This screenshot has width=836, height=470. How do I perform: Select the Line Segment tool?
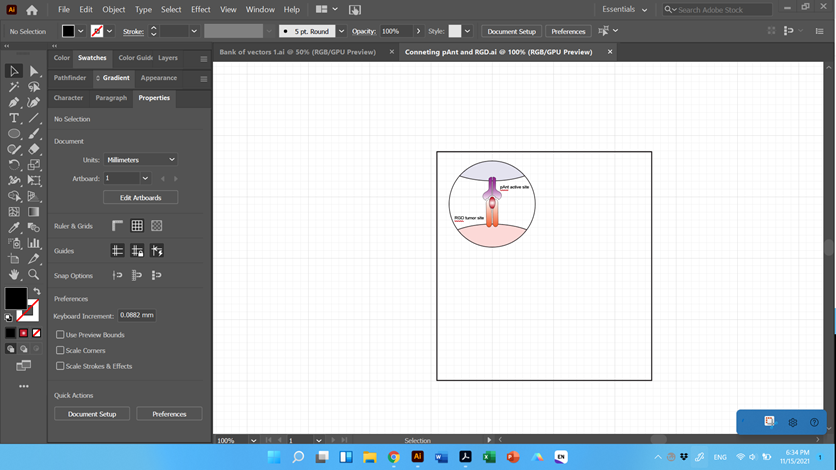34,118
